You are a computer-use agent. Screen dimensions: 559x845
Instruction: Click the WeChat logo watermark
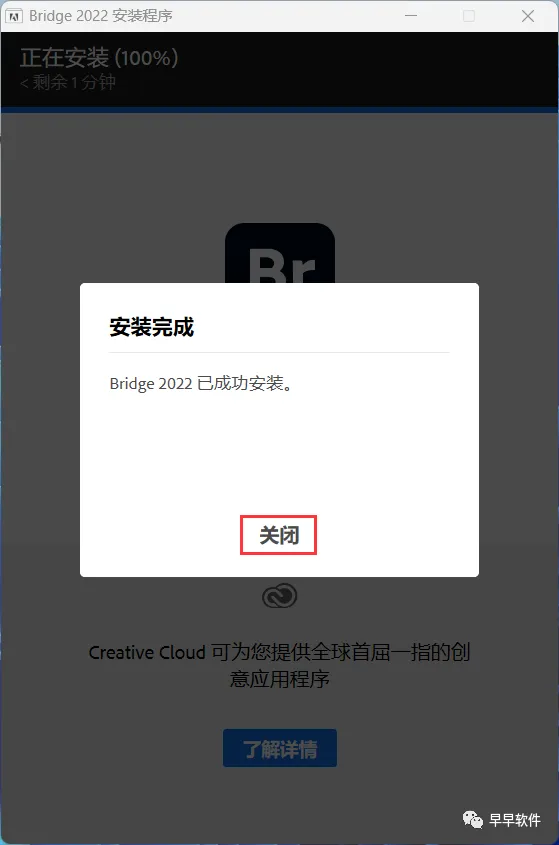473,820
